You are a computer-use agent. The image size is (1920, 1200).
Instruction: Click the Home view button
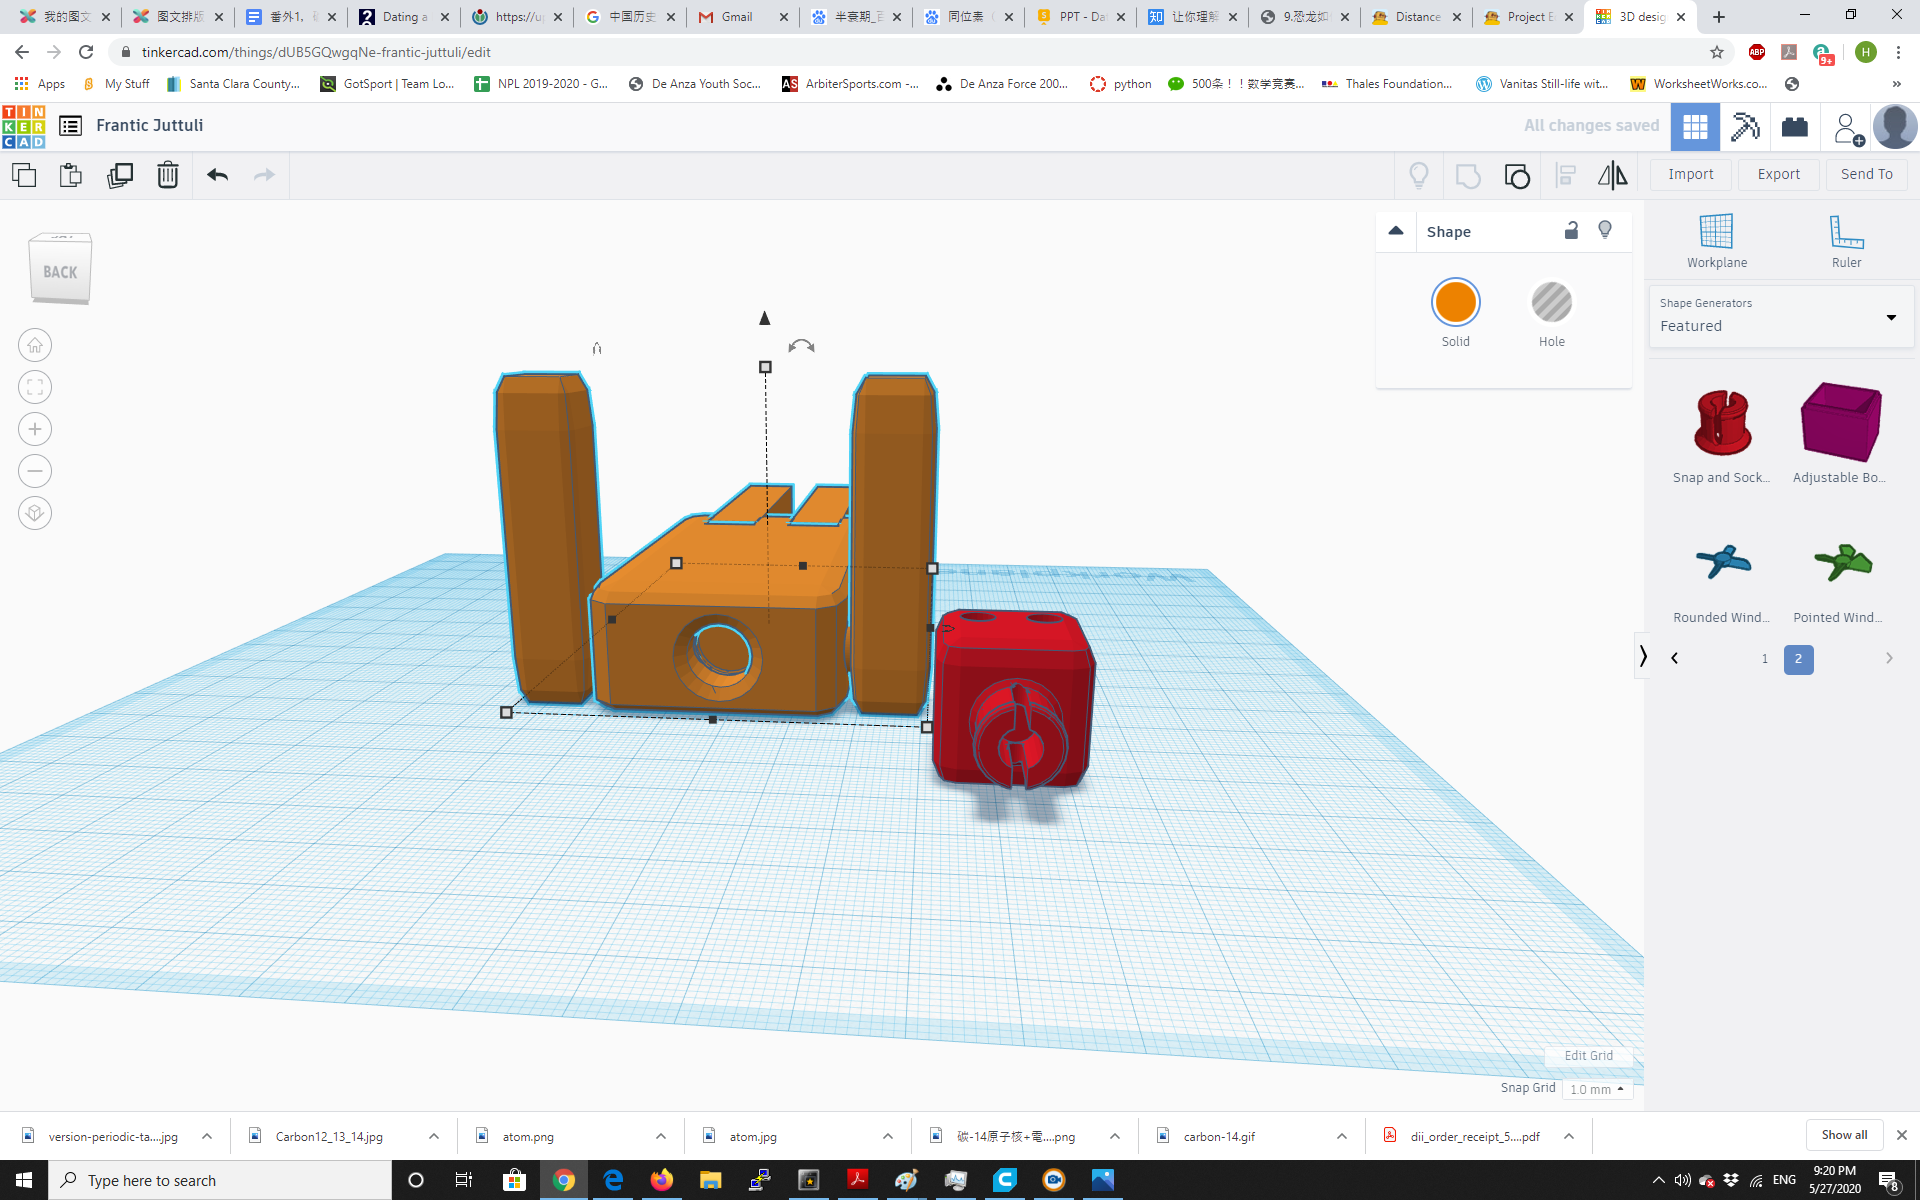tap(35, 345)
